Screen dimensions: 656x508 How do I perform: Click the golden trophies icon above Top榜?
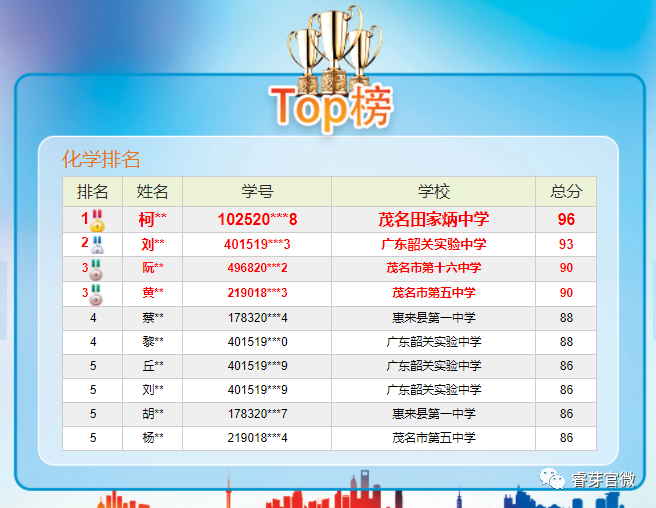[334, 49]
